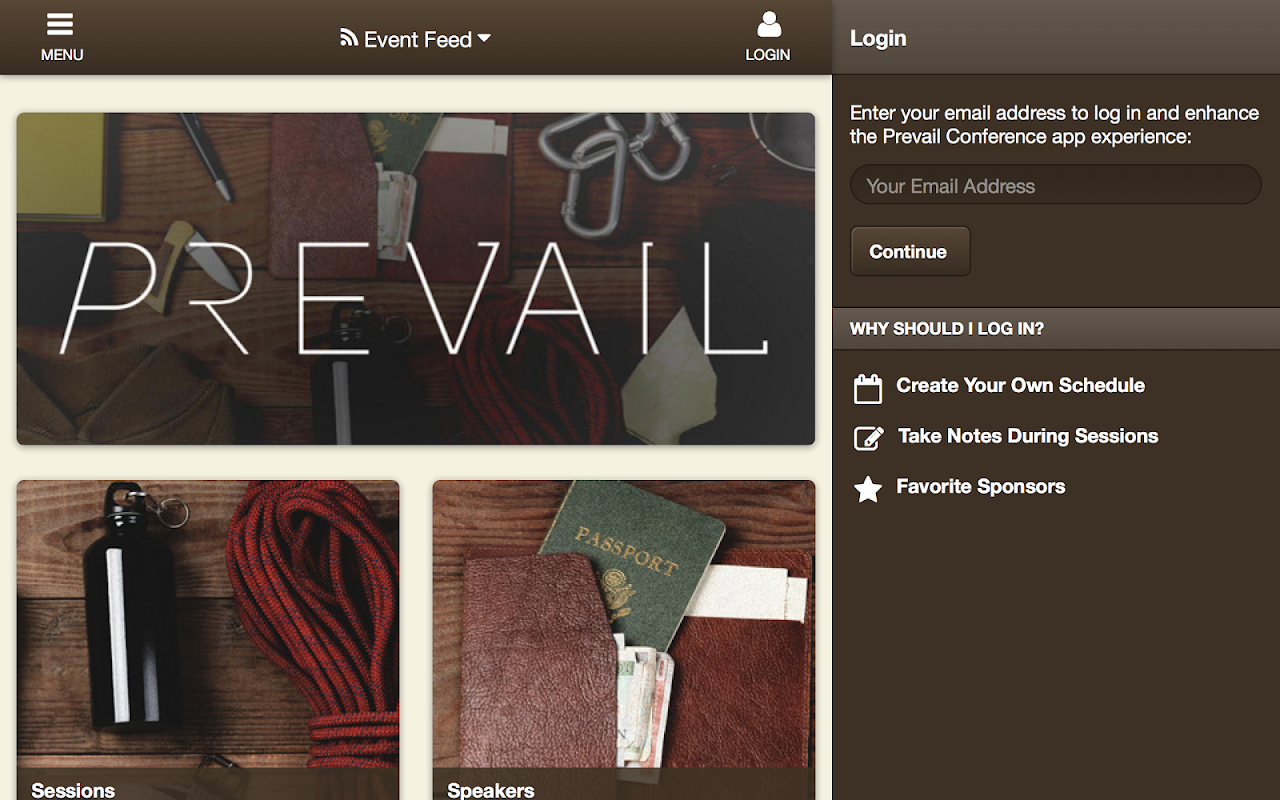This screenshot has width=1280, height=800.
Task: Collapse the WHY SHOULD I LOG IN? section header
Action: coord(1056,328)
